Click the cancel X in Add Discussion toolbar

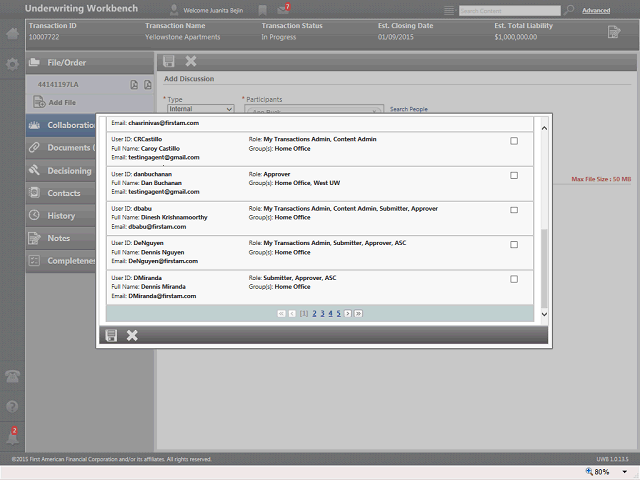point(191,61)
